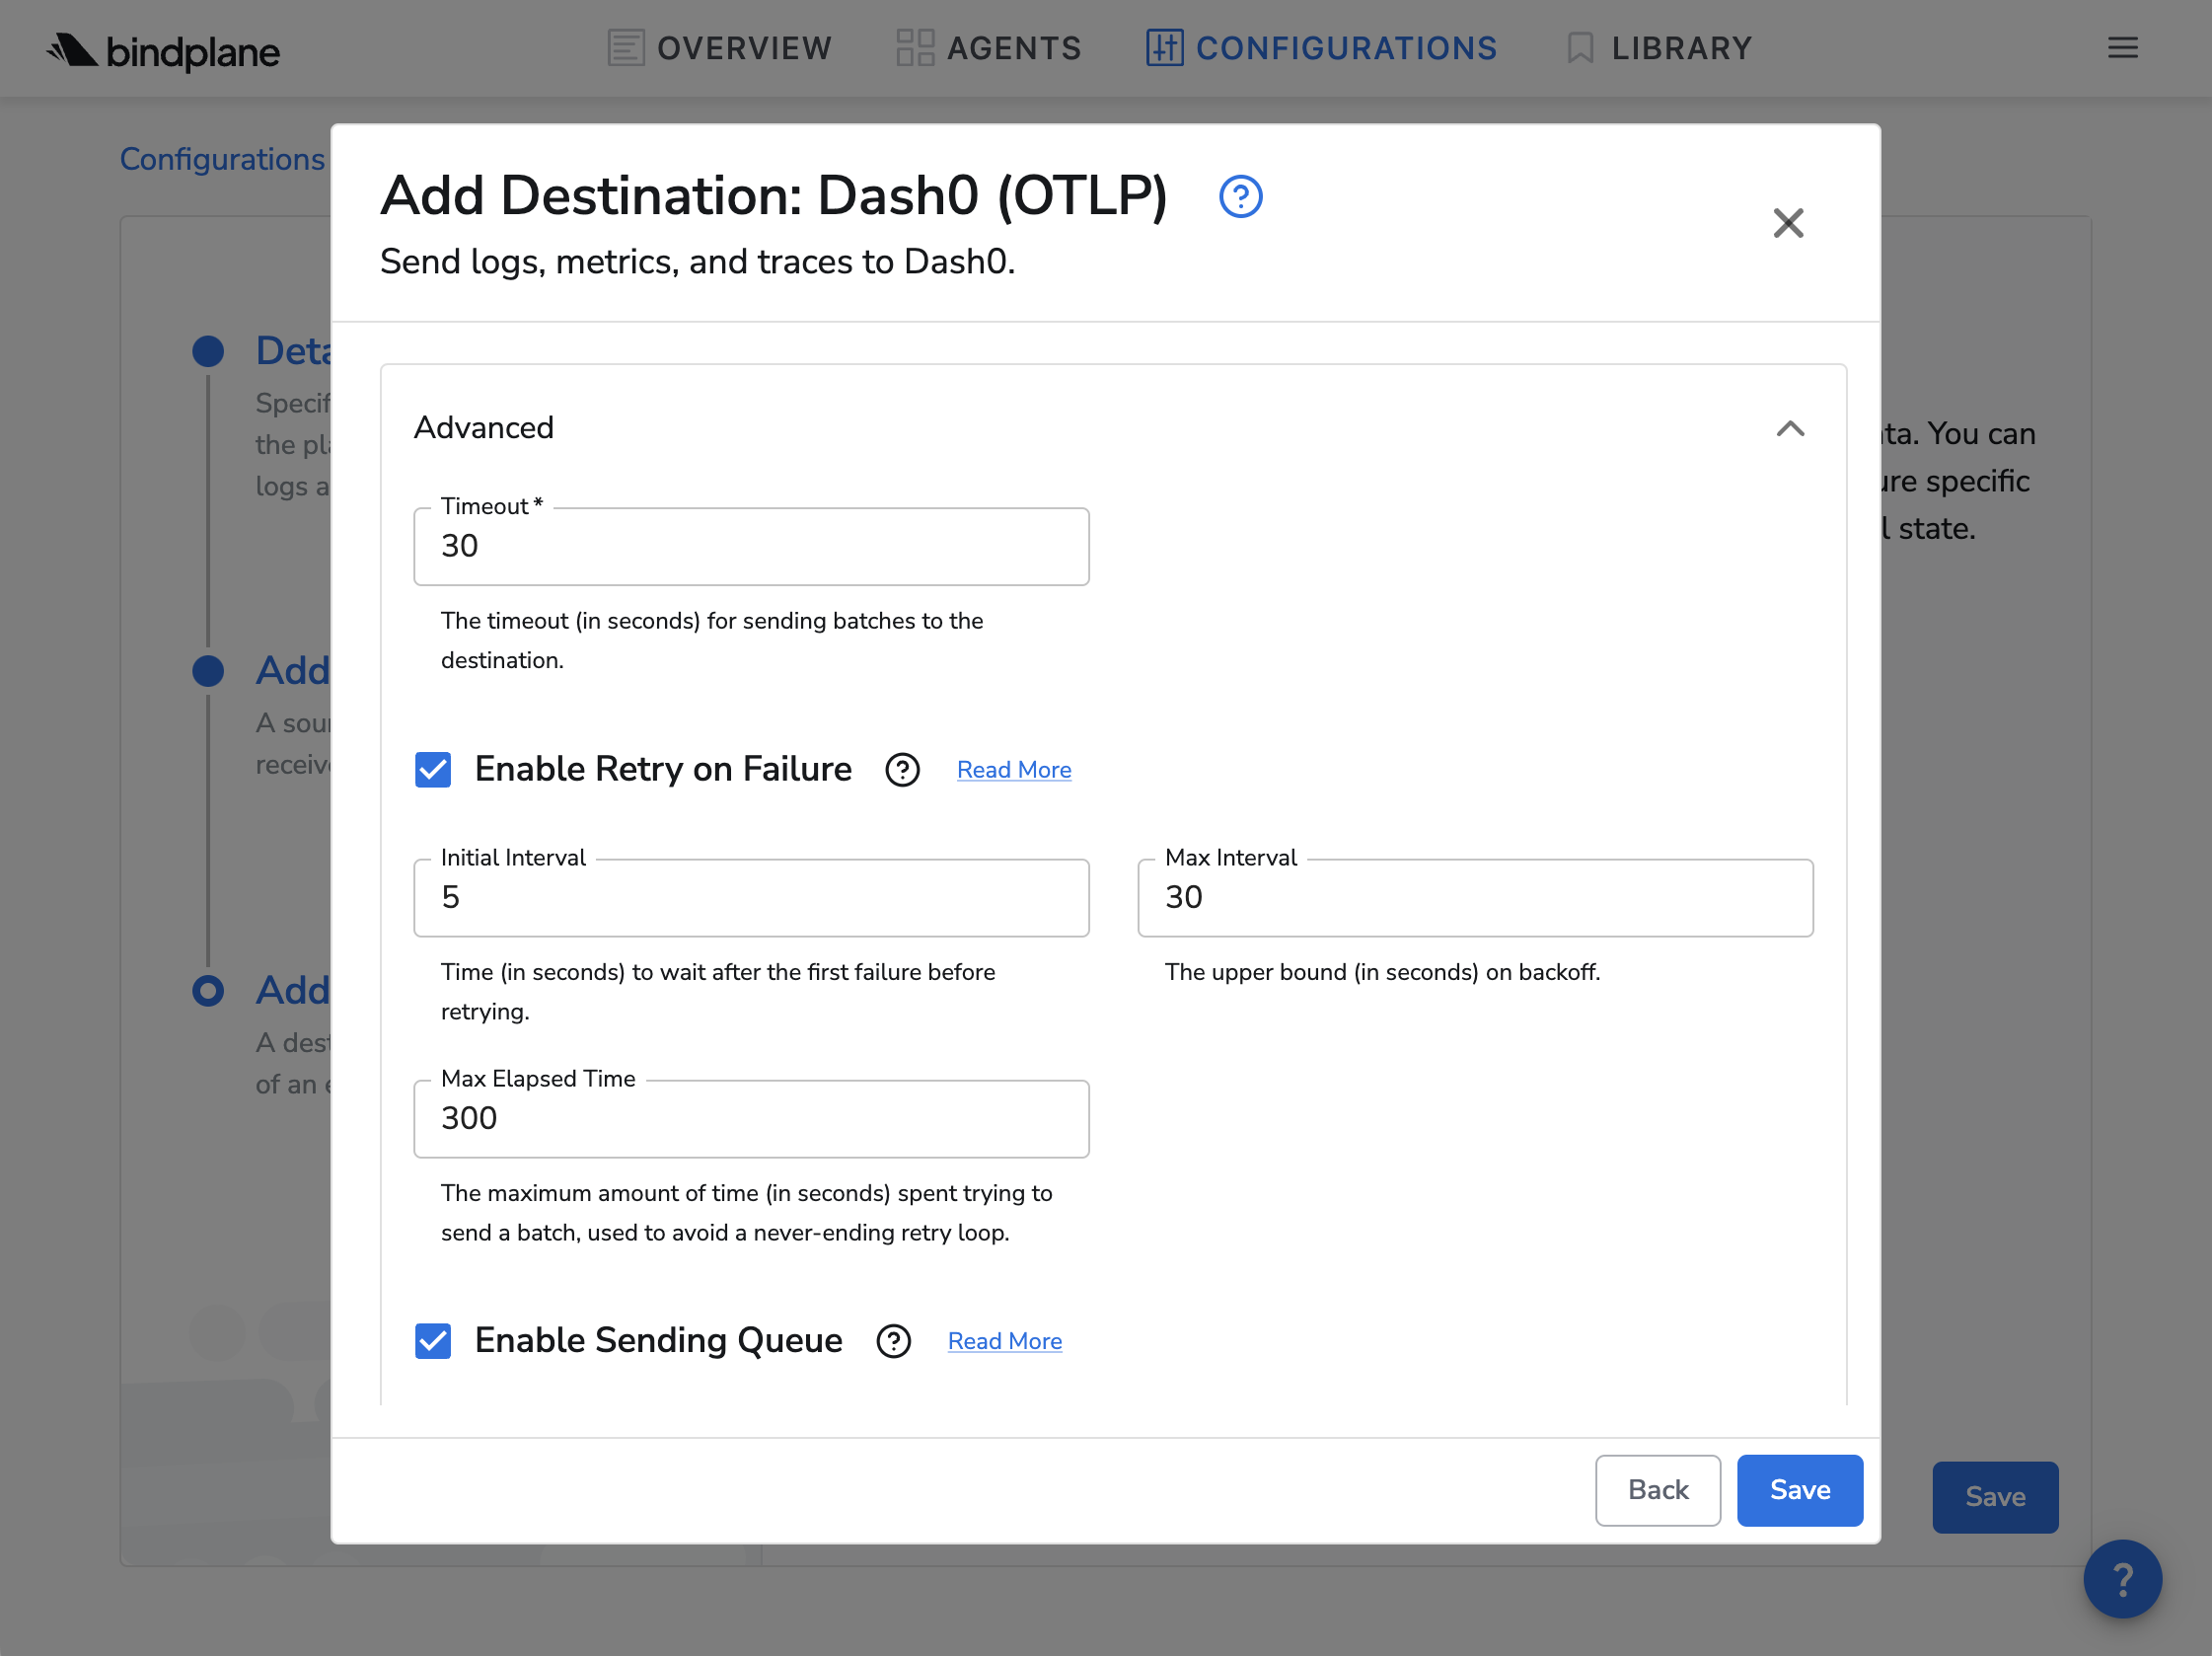The image size is (2212, 1656).
Task: Click the Dash0 destination help icon
Action: coord(1240,196)
